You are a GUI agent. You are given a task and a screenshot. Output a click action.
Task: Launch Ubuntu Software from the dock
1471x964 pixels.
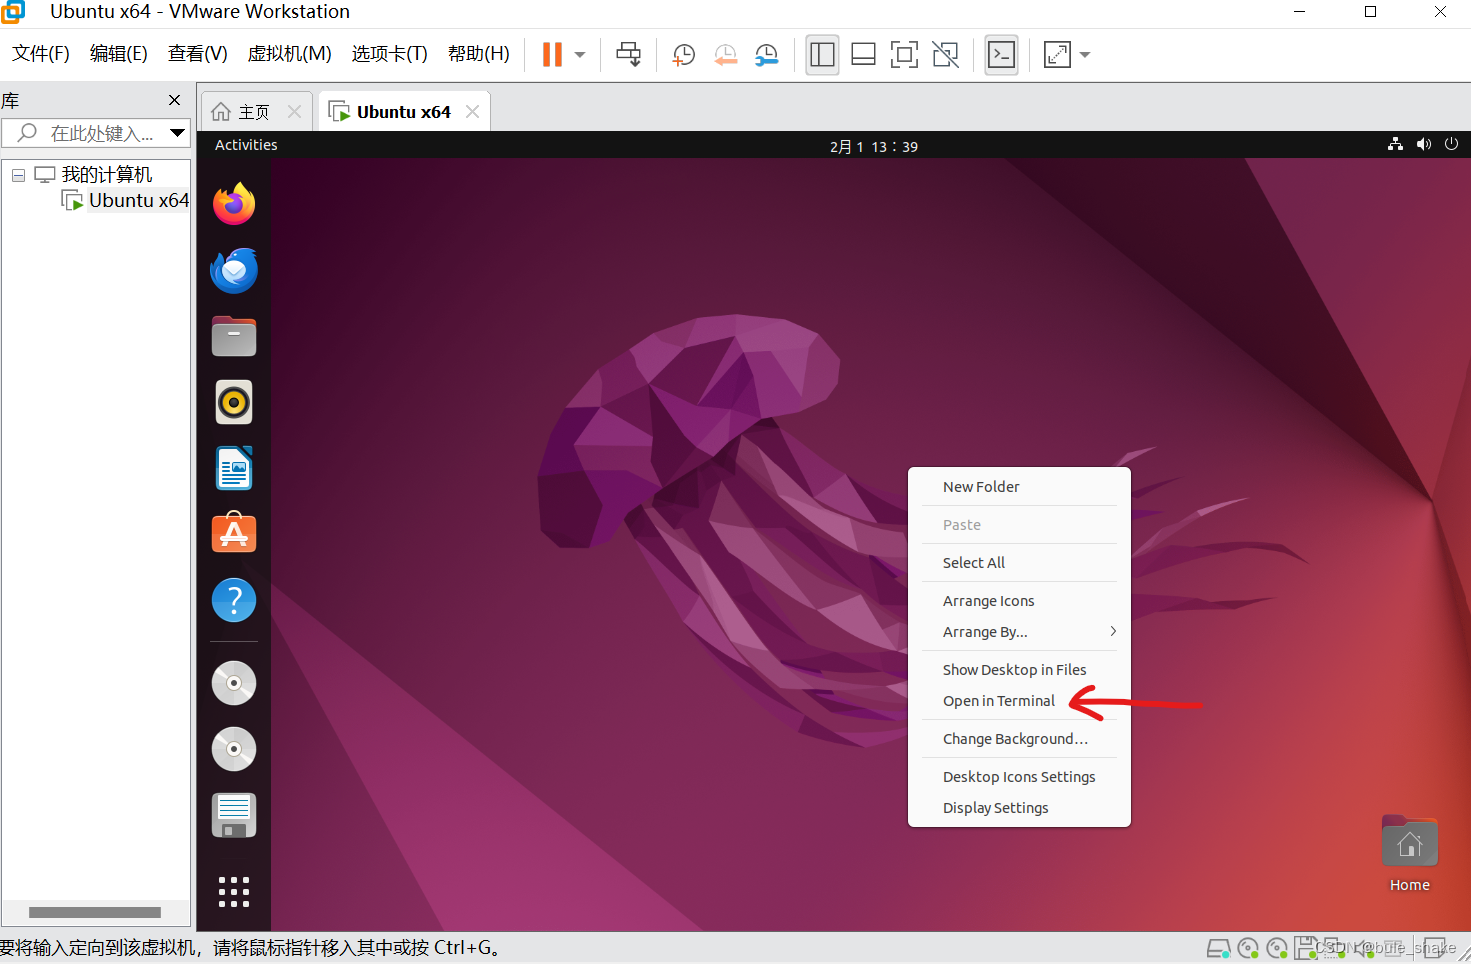tap(233, 533)
